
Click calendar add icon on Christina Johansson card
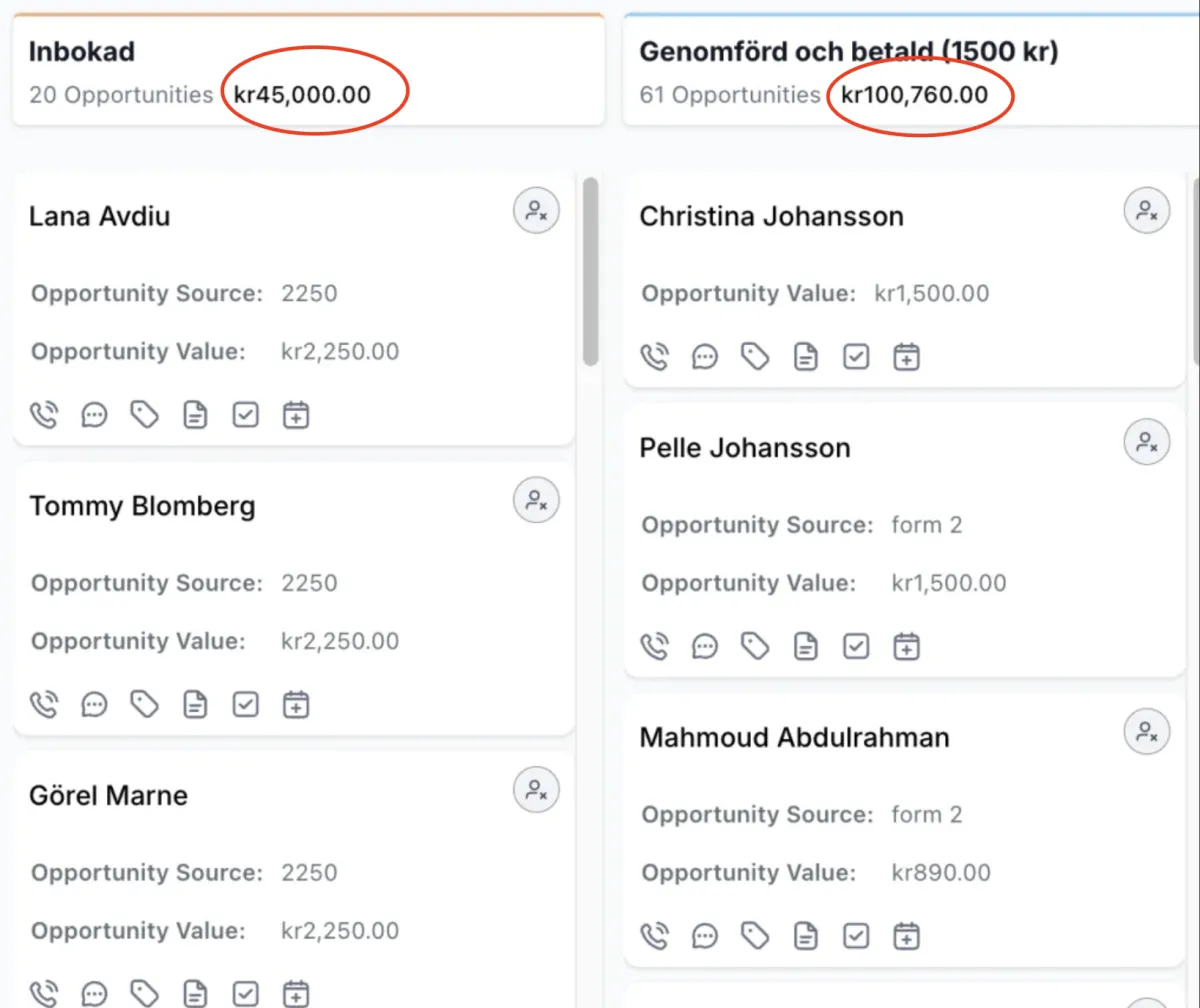906,357
